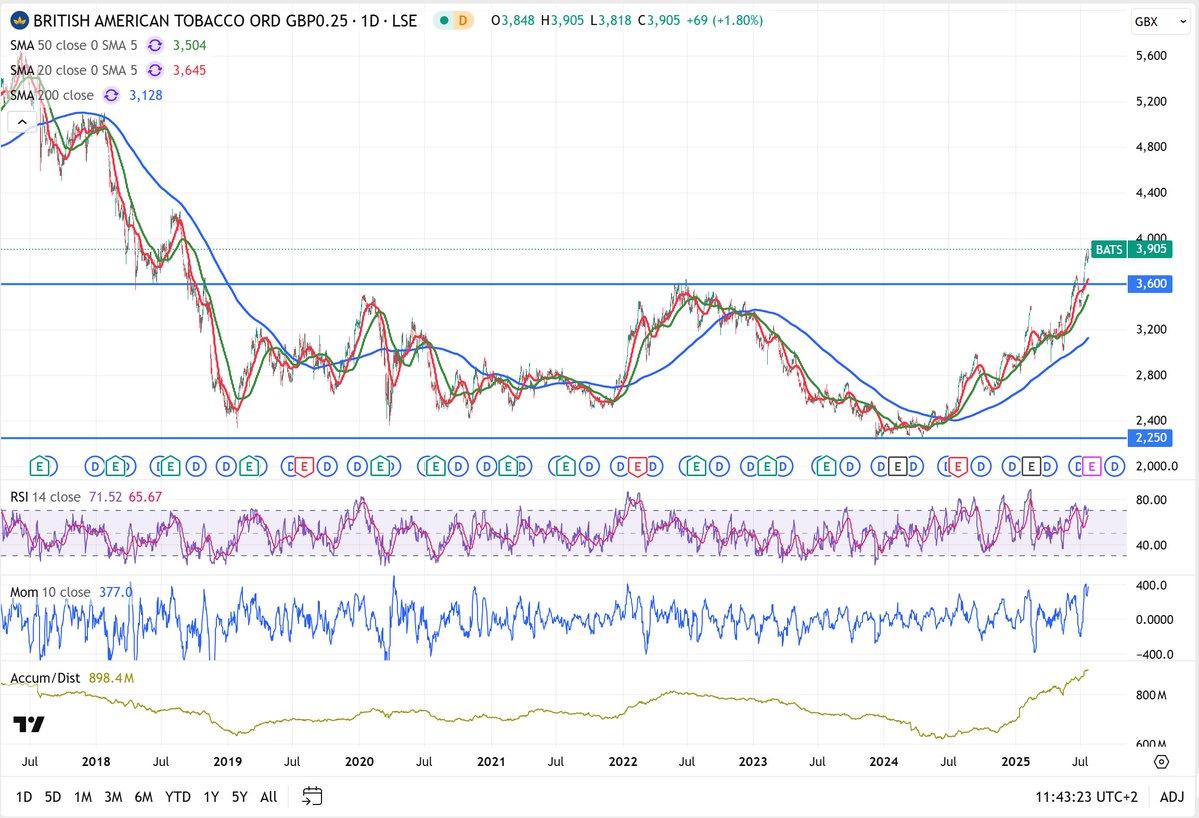Click the 800M label on the Accum/Dist scale
1199x818 pixels.
1151,695
